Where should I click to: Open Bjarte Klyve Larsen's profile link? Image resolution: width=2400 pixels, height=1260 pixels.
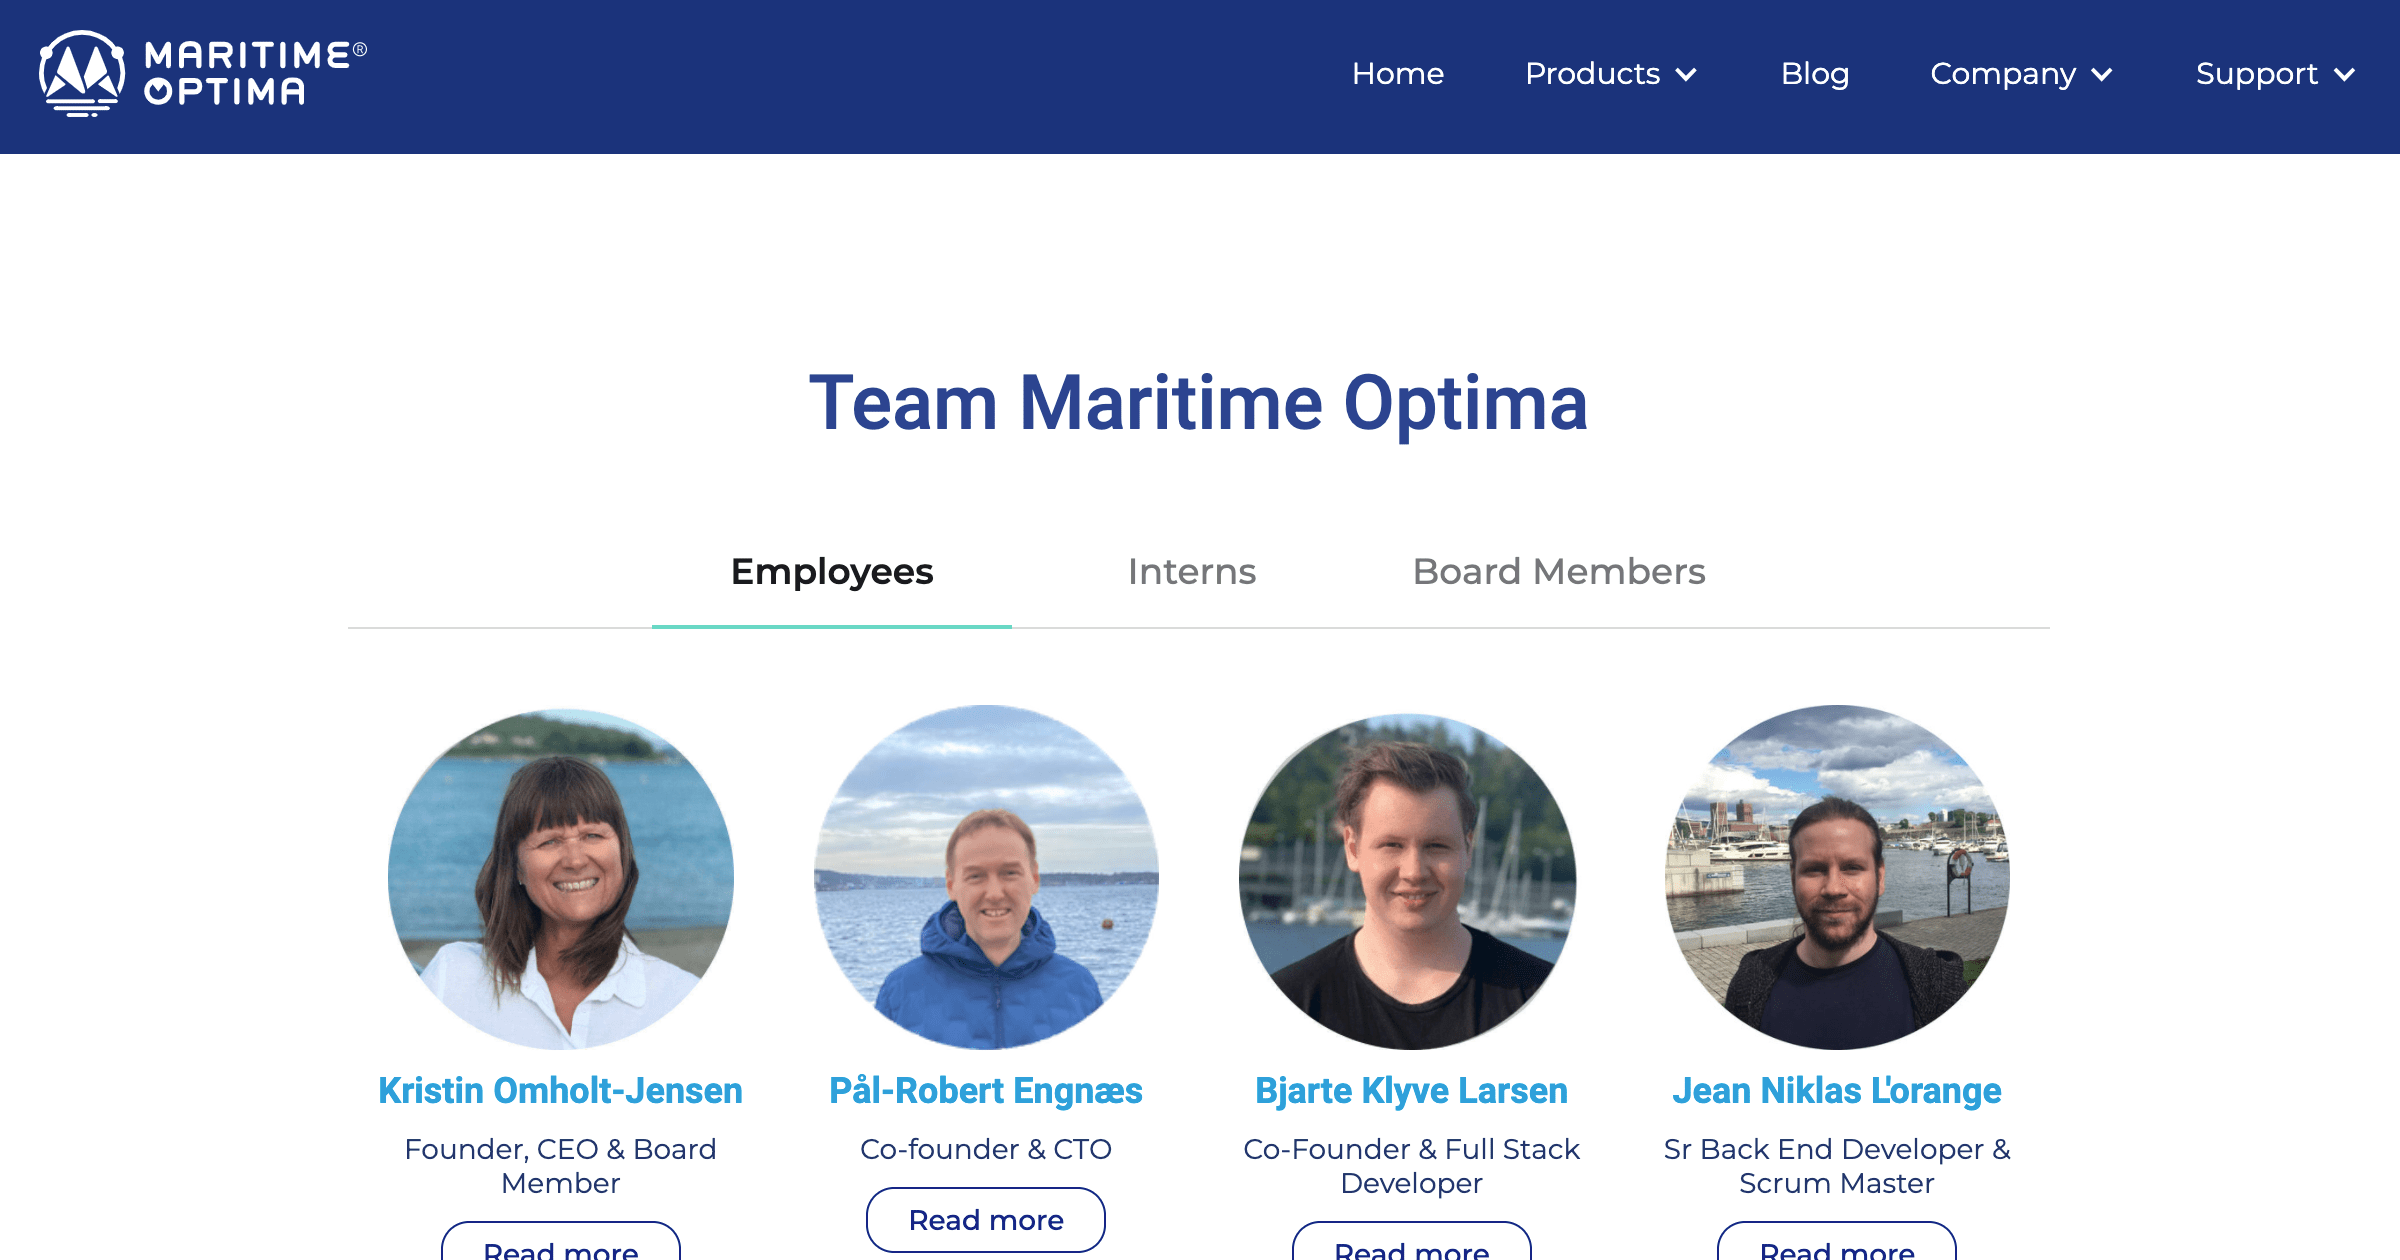coord(1411,1090)
